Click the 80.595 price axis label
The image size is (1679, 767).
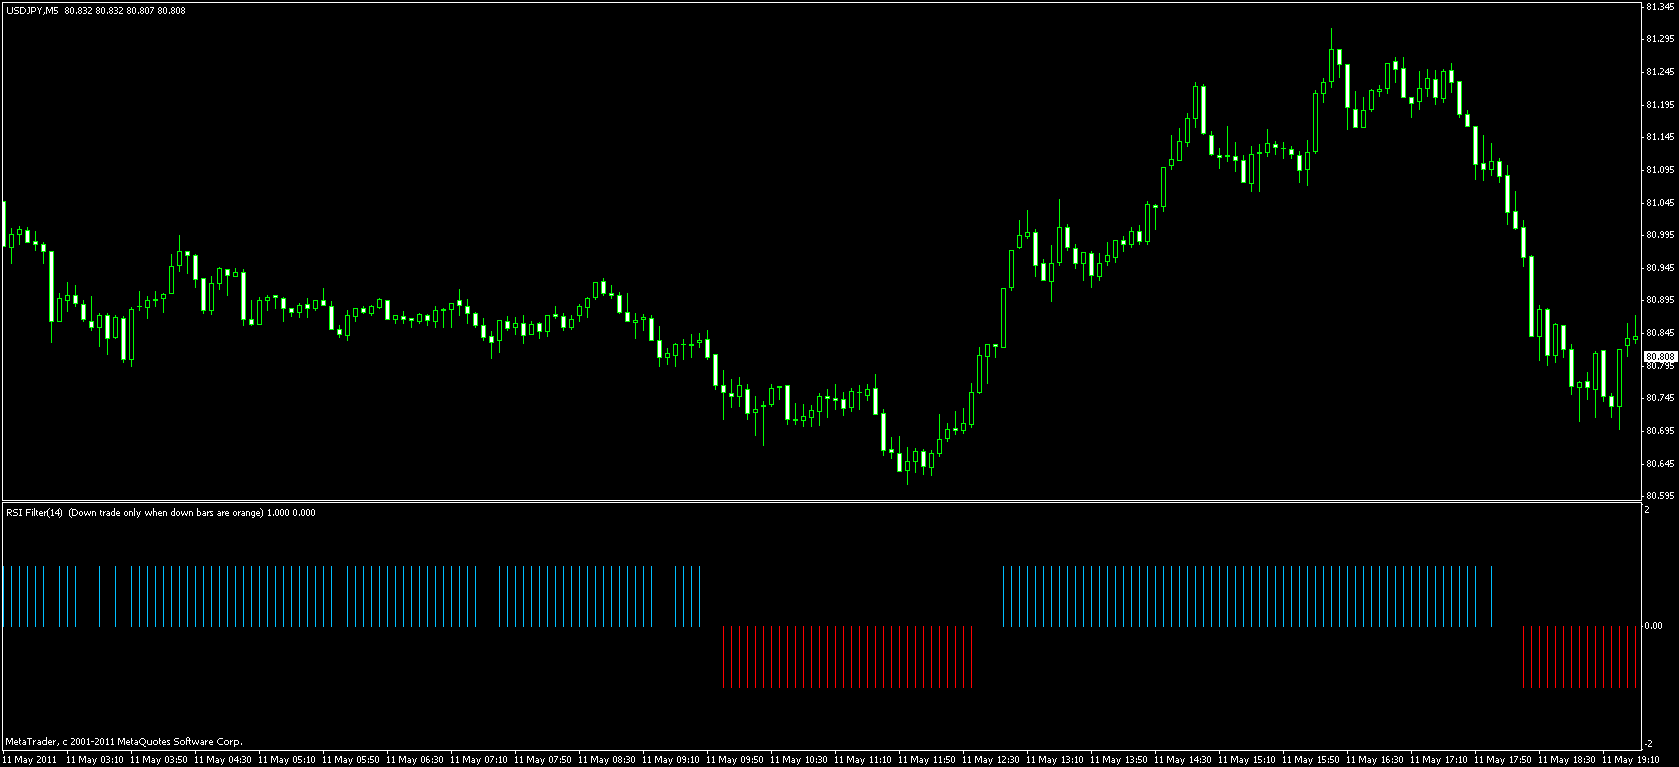coord(1659,496)
